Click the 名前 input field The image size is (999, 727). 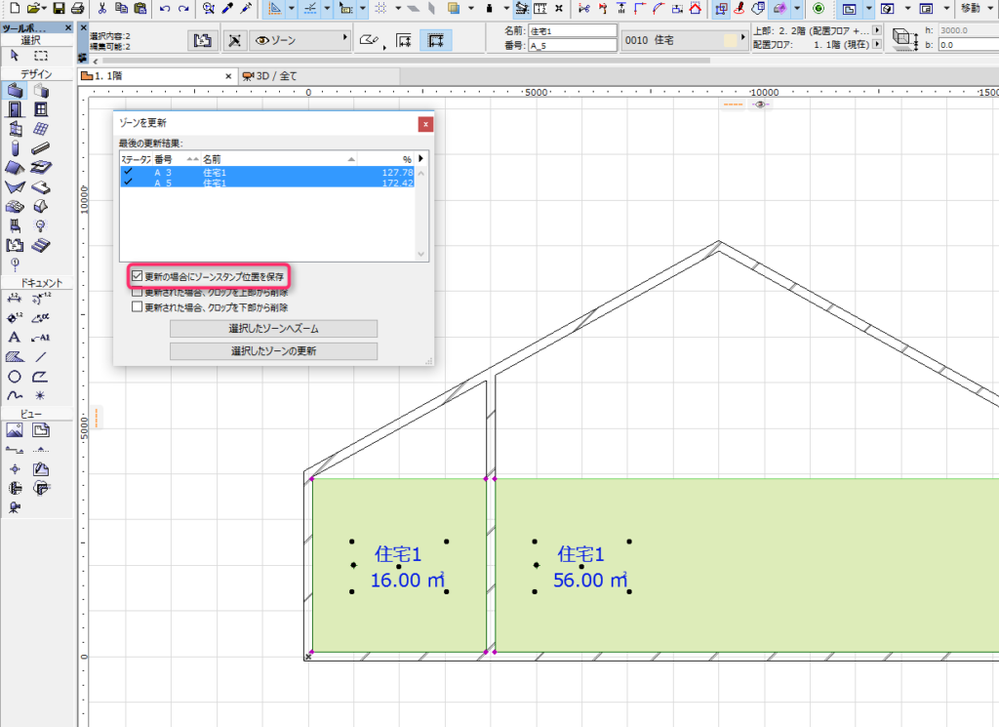click(572, 31)
